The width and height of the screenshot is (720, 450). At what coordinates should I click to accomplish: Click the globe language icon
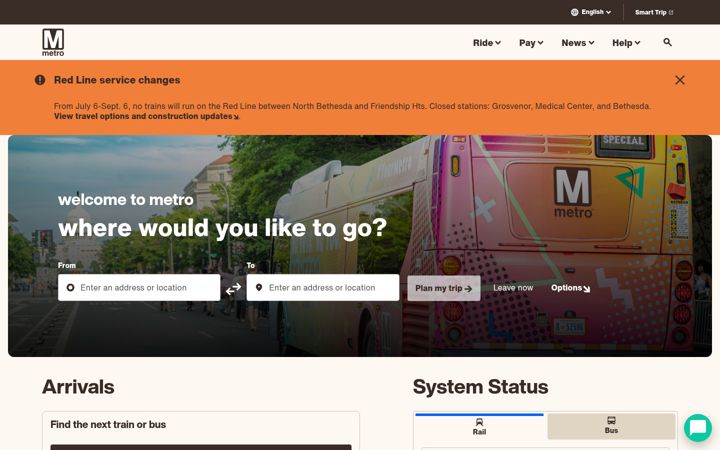coord(574,12)
